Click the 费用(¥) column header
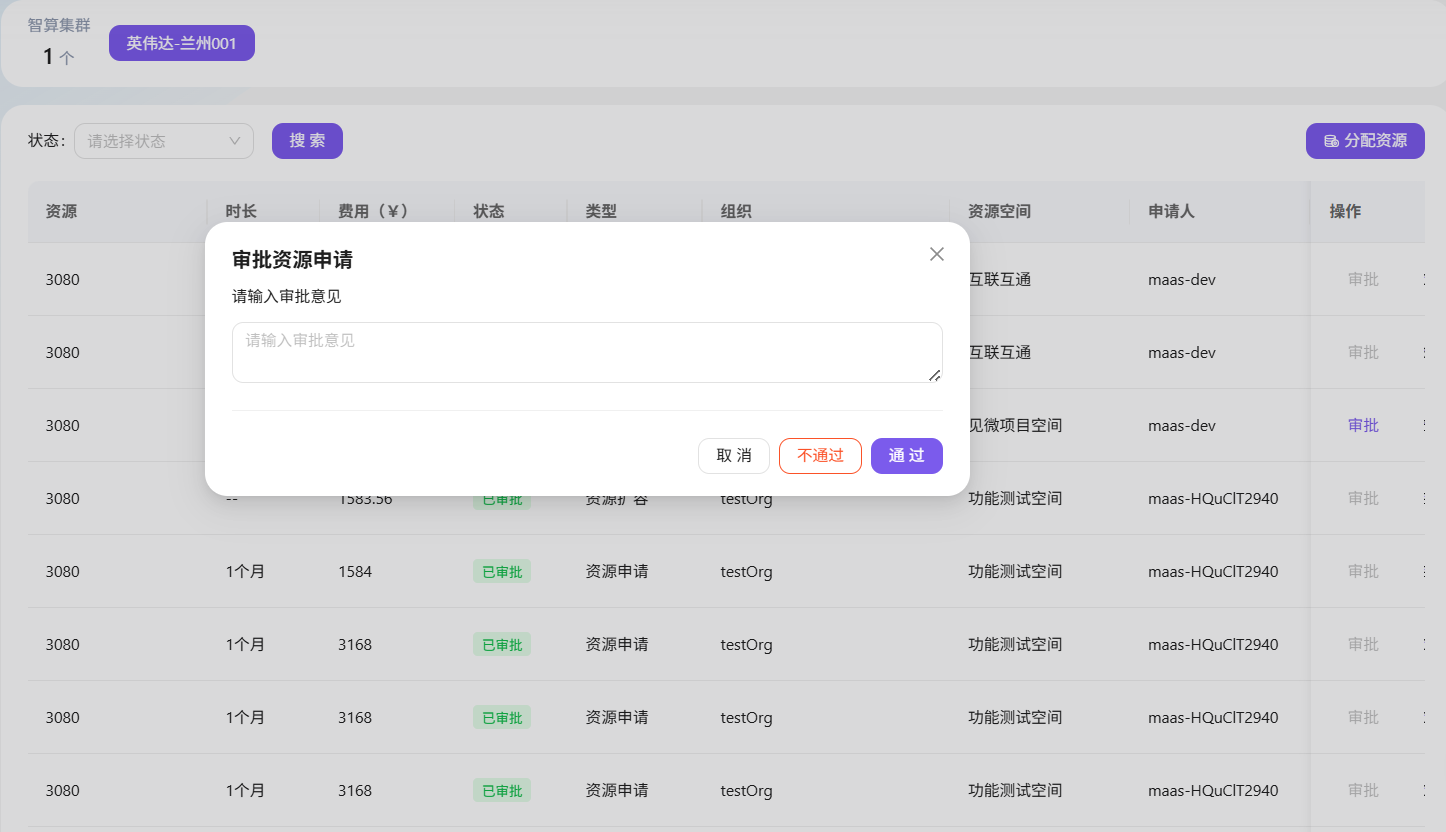1446x832 pixels. pyautogui.click(x=373, y=211)
